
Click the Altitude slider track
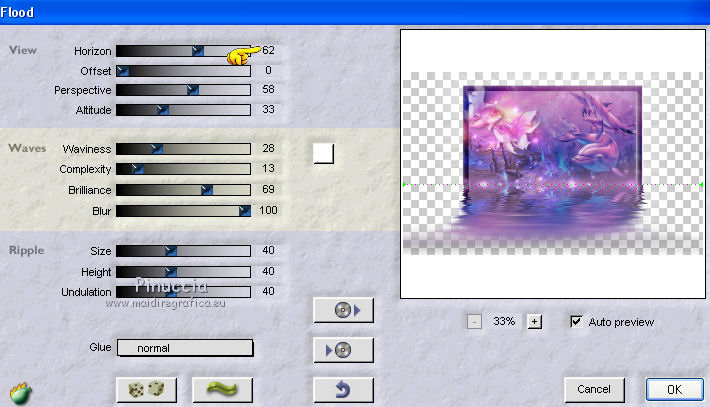[183, 110]
